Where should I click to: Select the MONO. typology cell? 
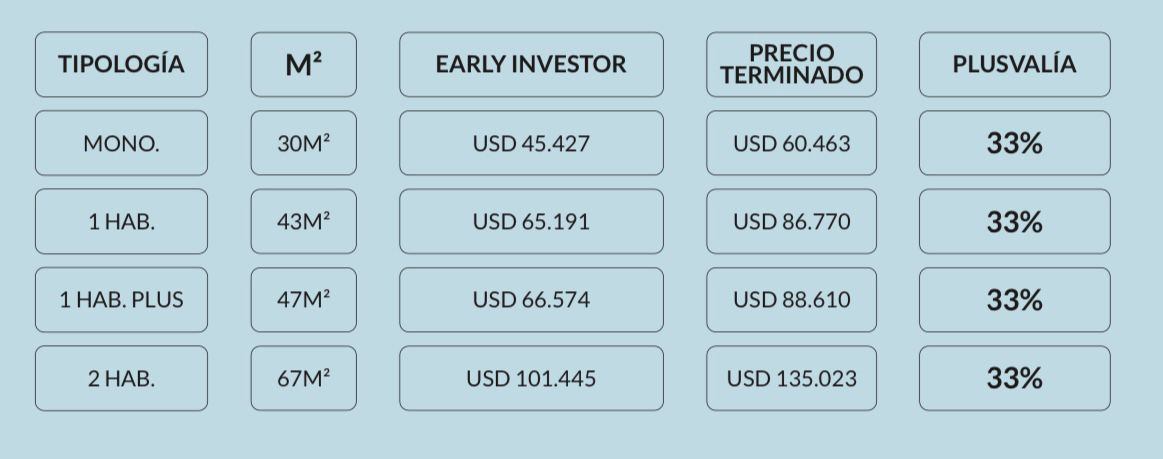coord(121,143)
